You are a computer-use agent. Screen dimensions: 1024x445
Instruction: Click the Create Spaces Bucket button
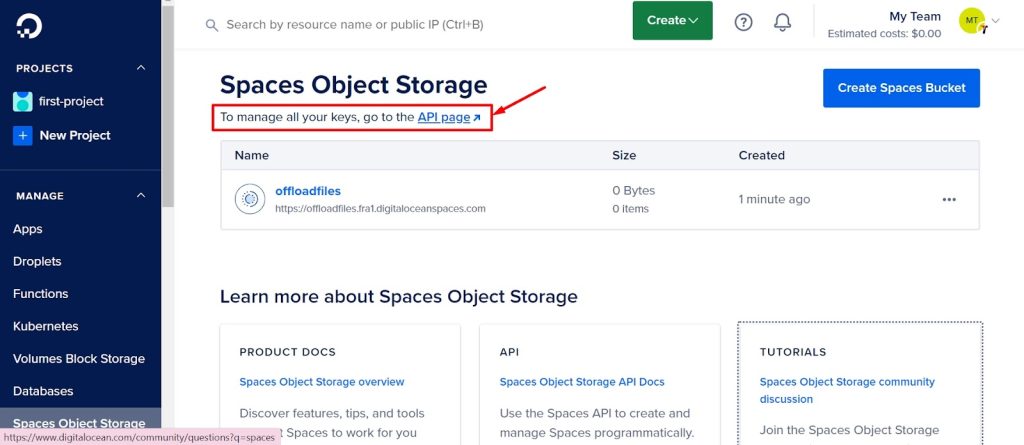tap(901, 88)
